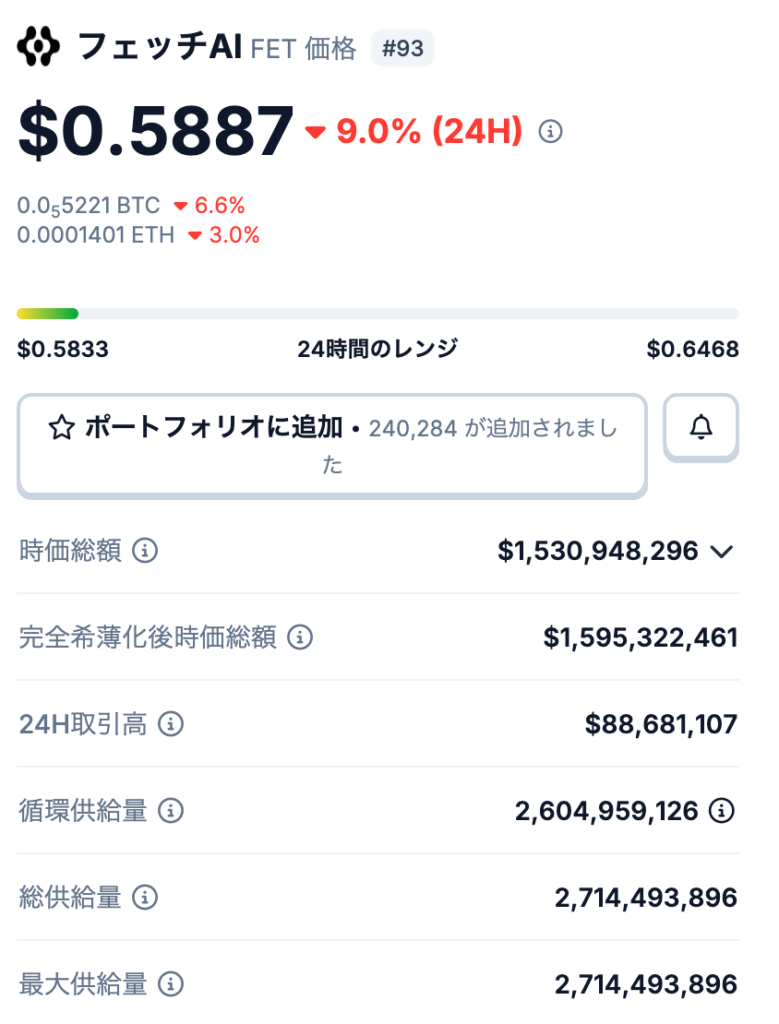Click the #93 rank badge
779x1024 pixels.
point(402,48)
